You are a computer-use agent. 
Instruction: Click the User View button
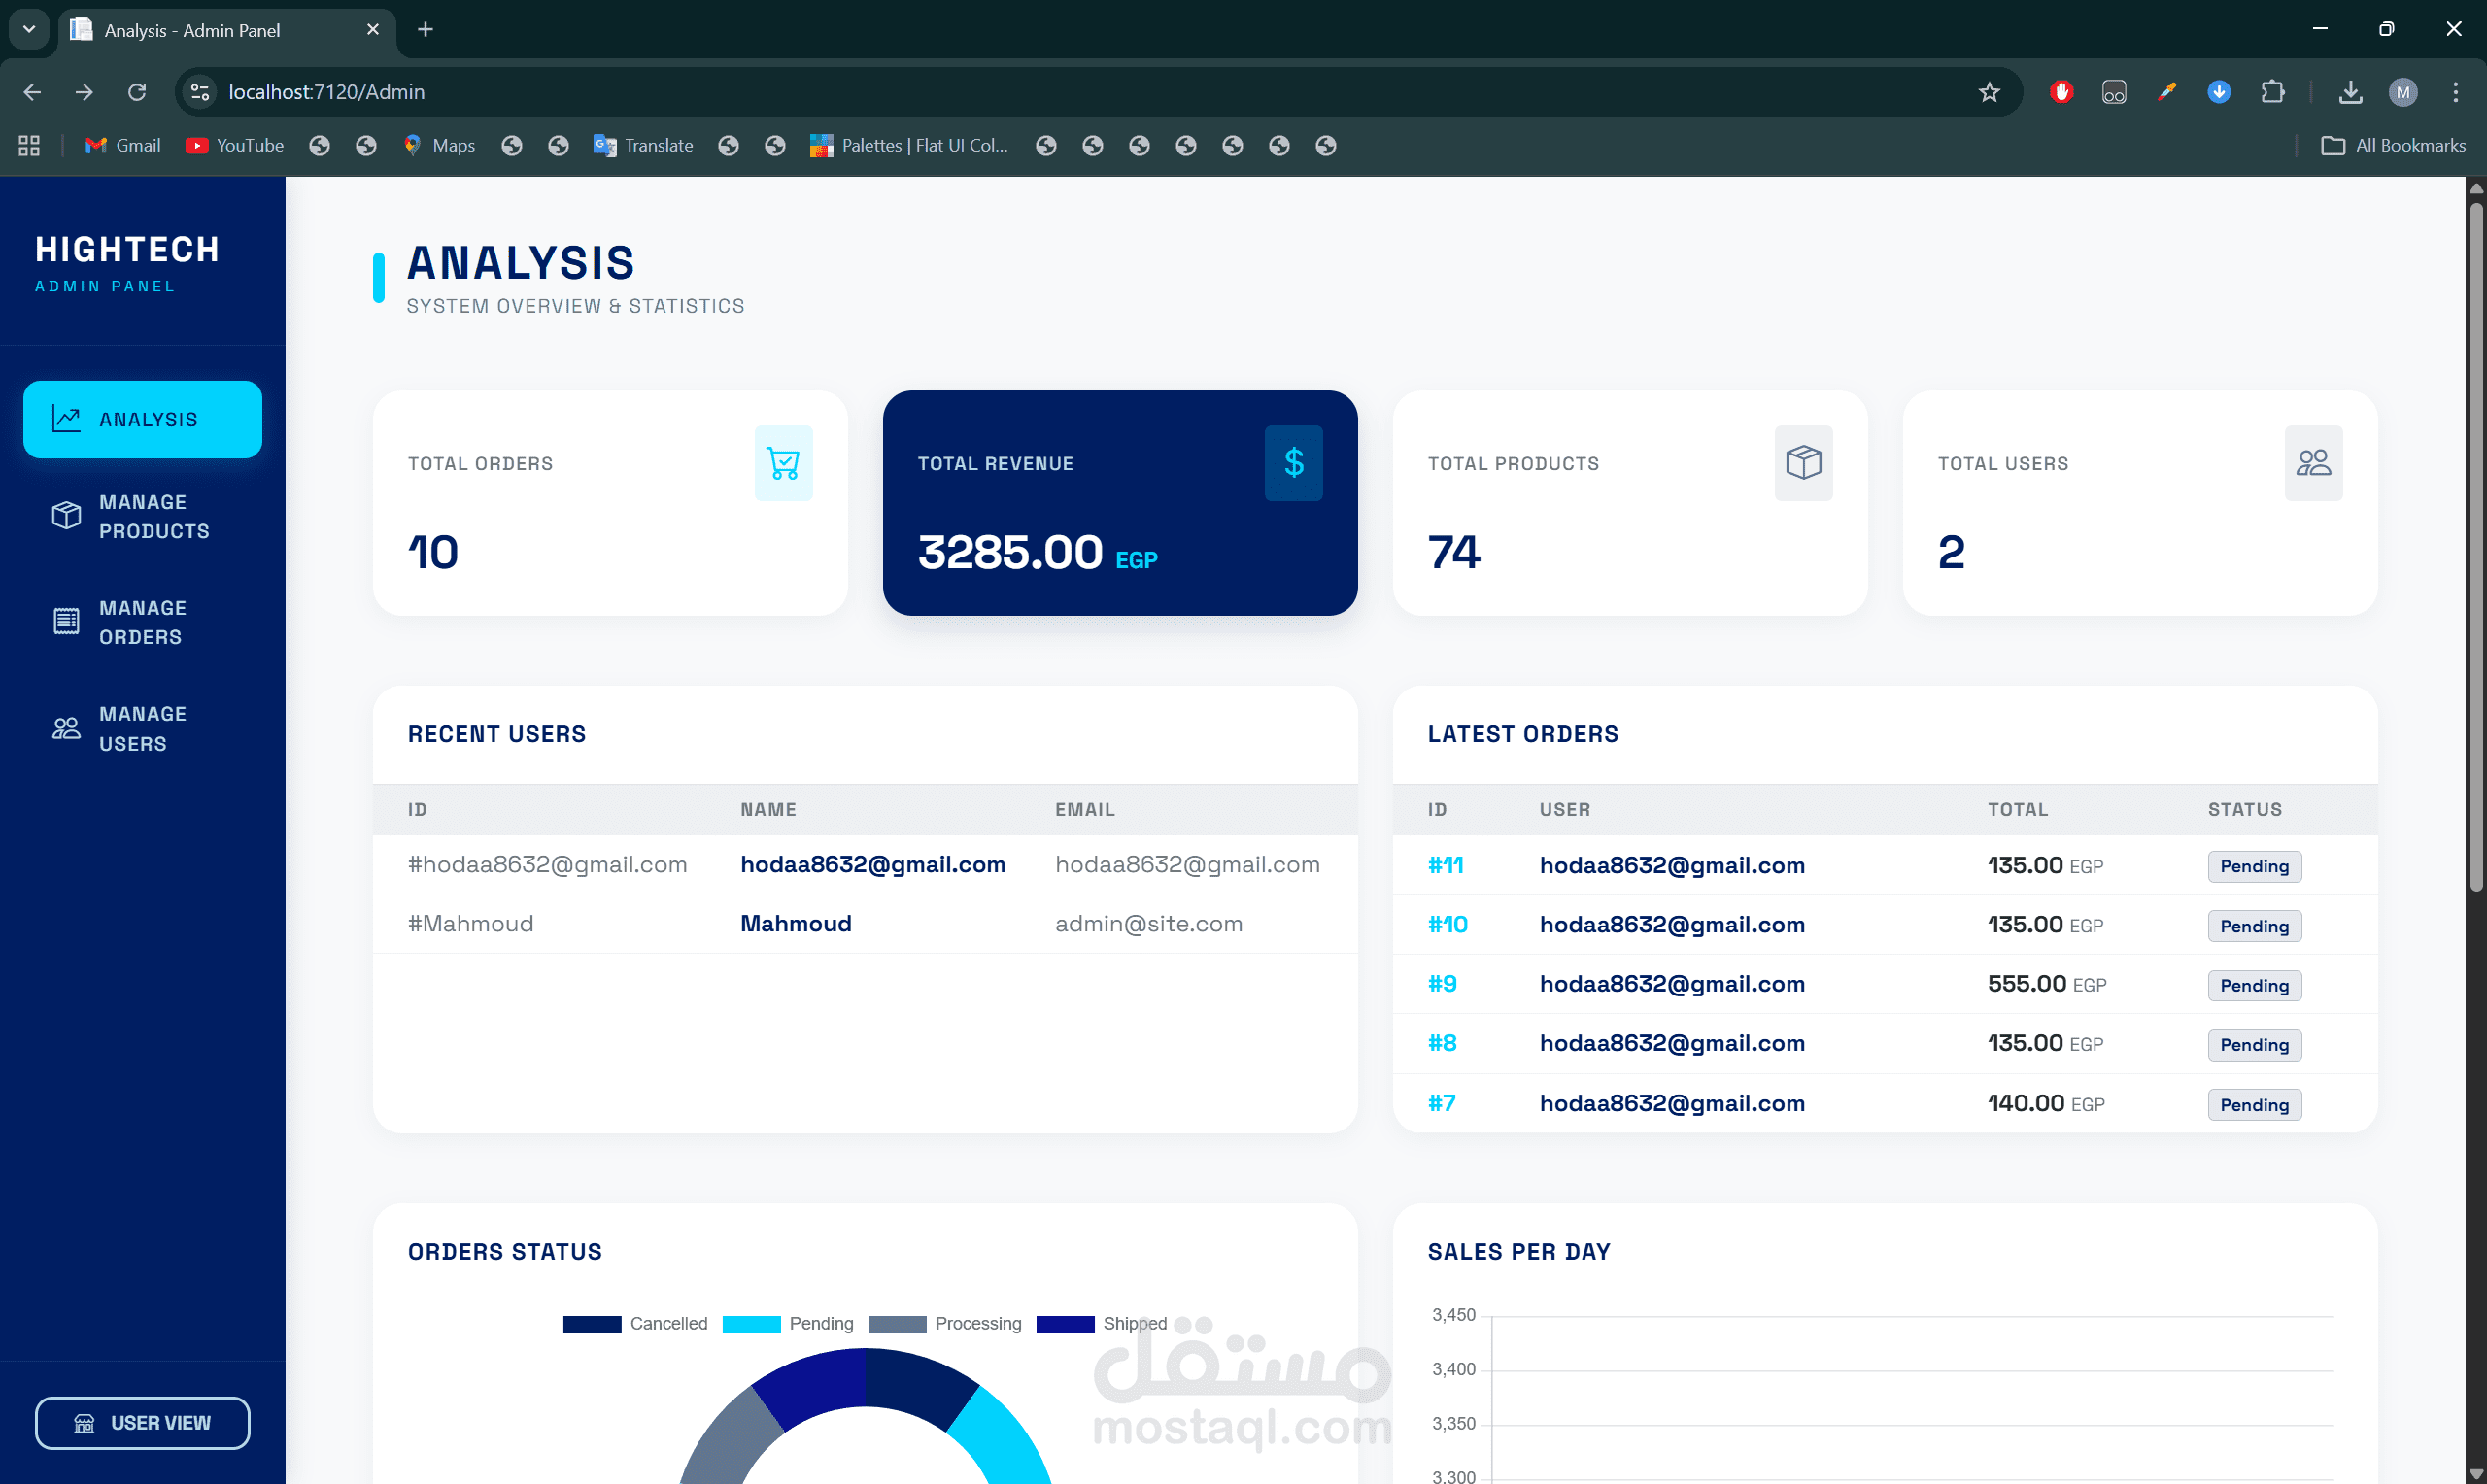tap(142, 1422)
